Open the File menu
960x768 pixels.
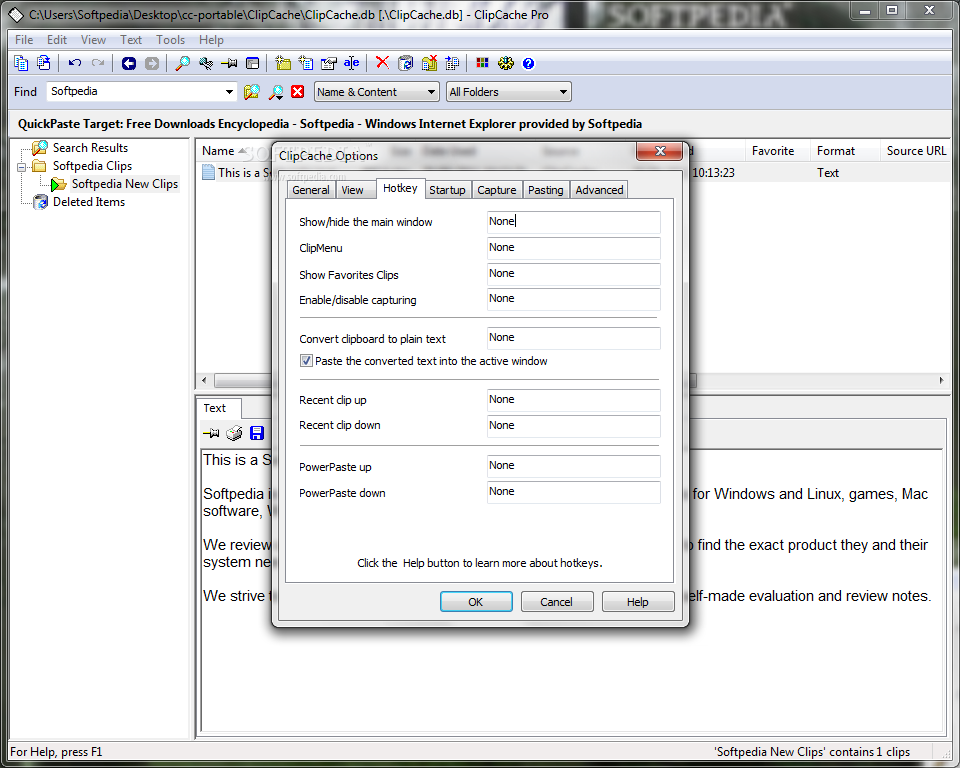pyautogui.click(x=24, y=40)
